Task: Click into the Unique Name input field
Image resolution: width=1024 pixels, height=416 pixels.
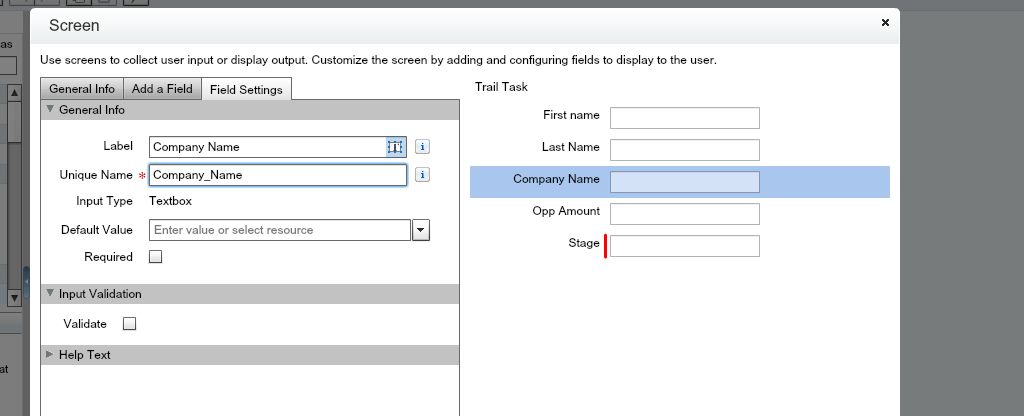Action: pos(277,175)
